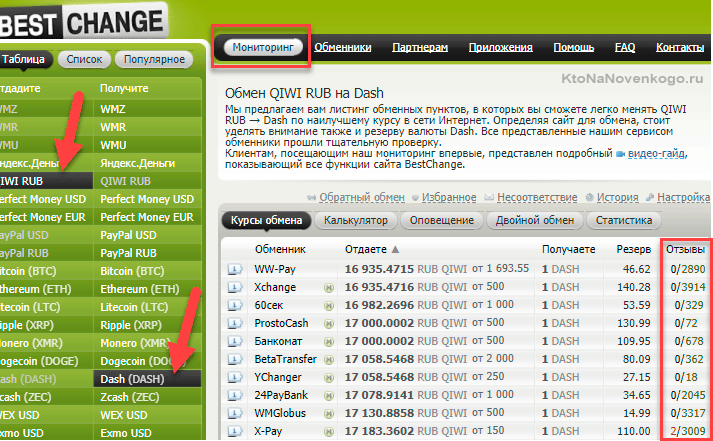Click the info icon for 24PayBank row
This screenshot has height=441, width=713.
click(235, 395)
